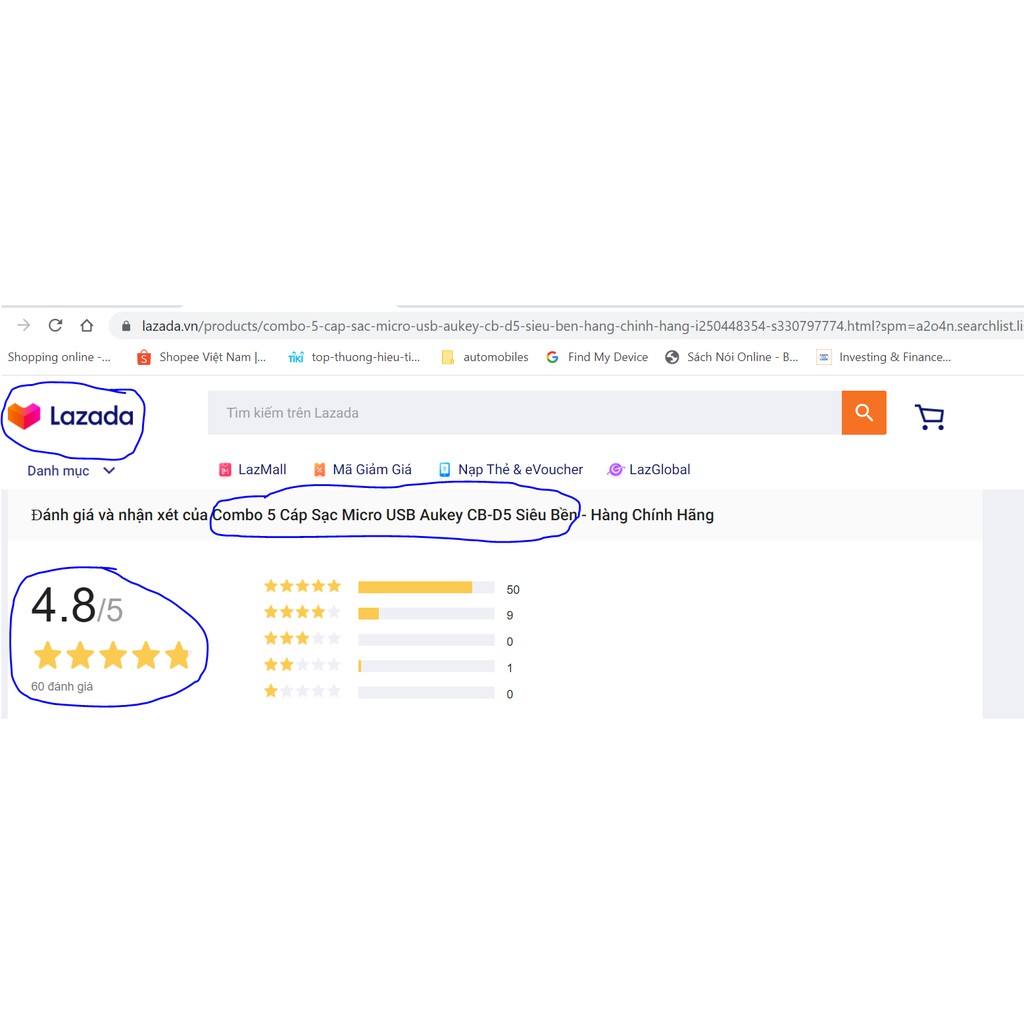1024x1024 pixels.
Task: Click the 4.8/5 rating score
Action: pos(76,605)
